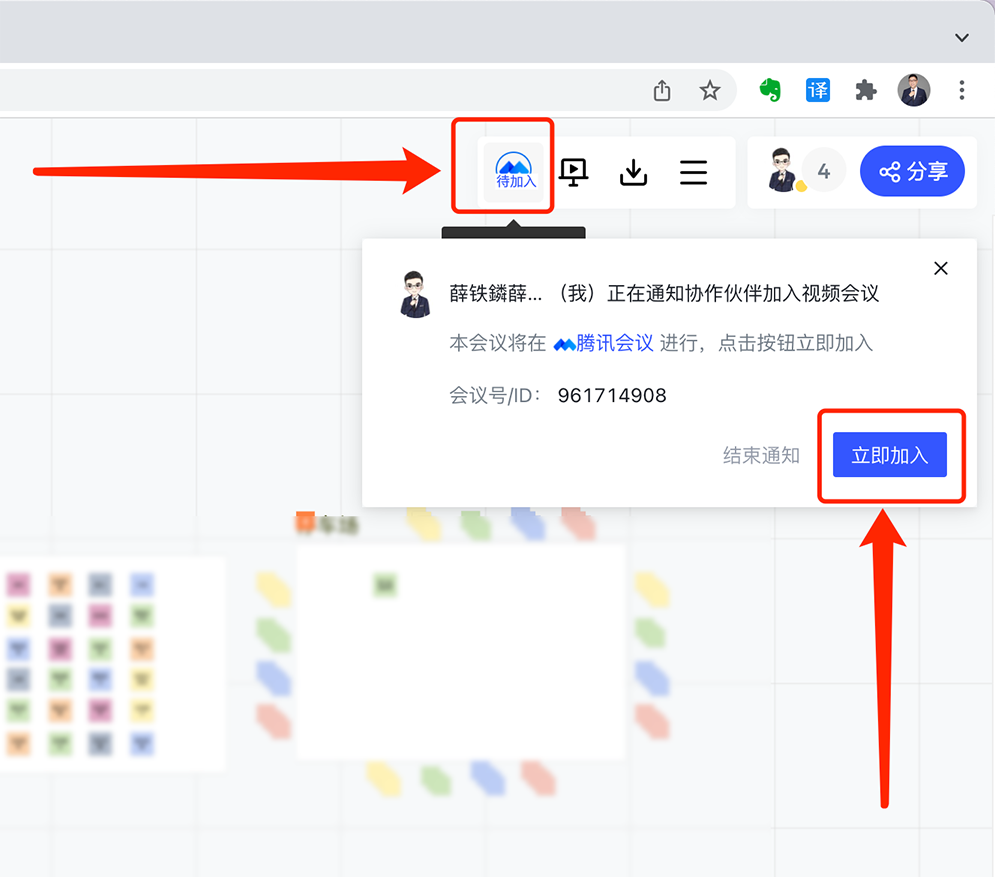
Task: Click the browser share page icon
Action: click(662, 91)
